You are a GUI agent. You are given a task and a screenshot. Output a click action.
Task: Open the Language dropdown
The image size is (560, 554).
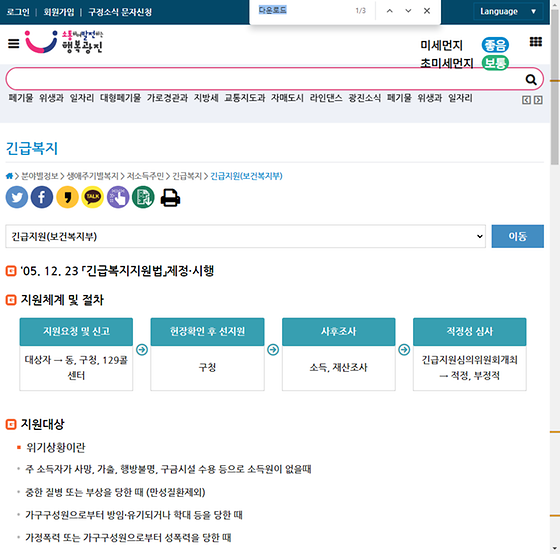tap(508, 11)
